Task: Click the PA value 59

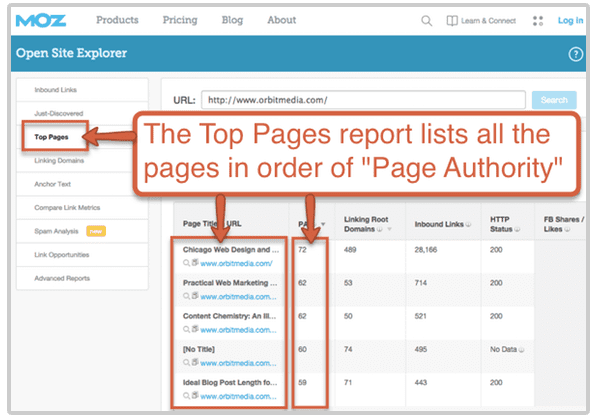Action: tap(302, 382)
